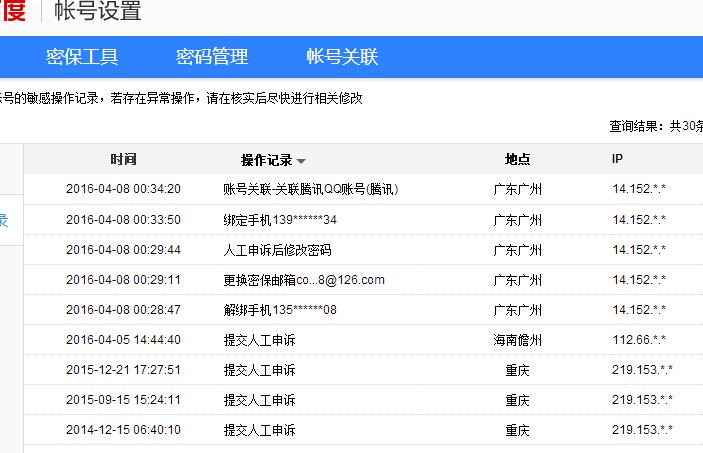The width and height of the screenshot is (703, 453).
Task: Select the 提交人工申诉 entry from 海南儋州
Action: point(259,340)
